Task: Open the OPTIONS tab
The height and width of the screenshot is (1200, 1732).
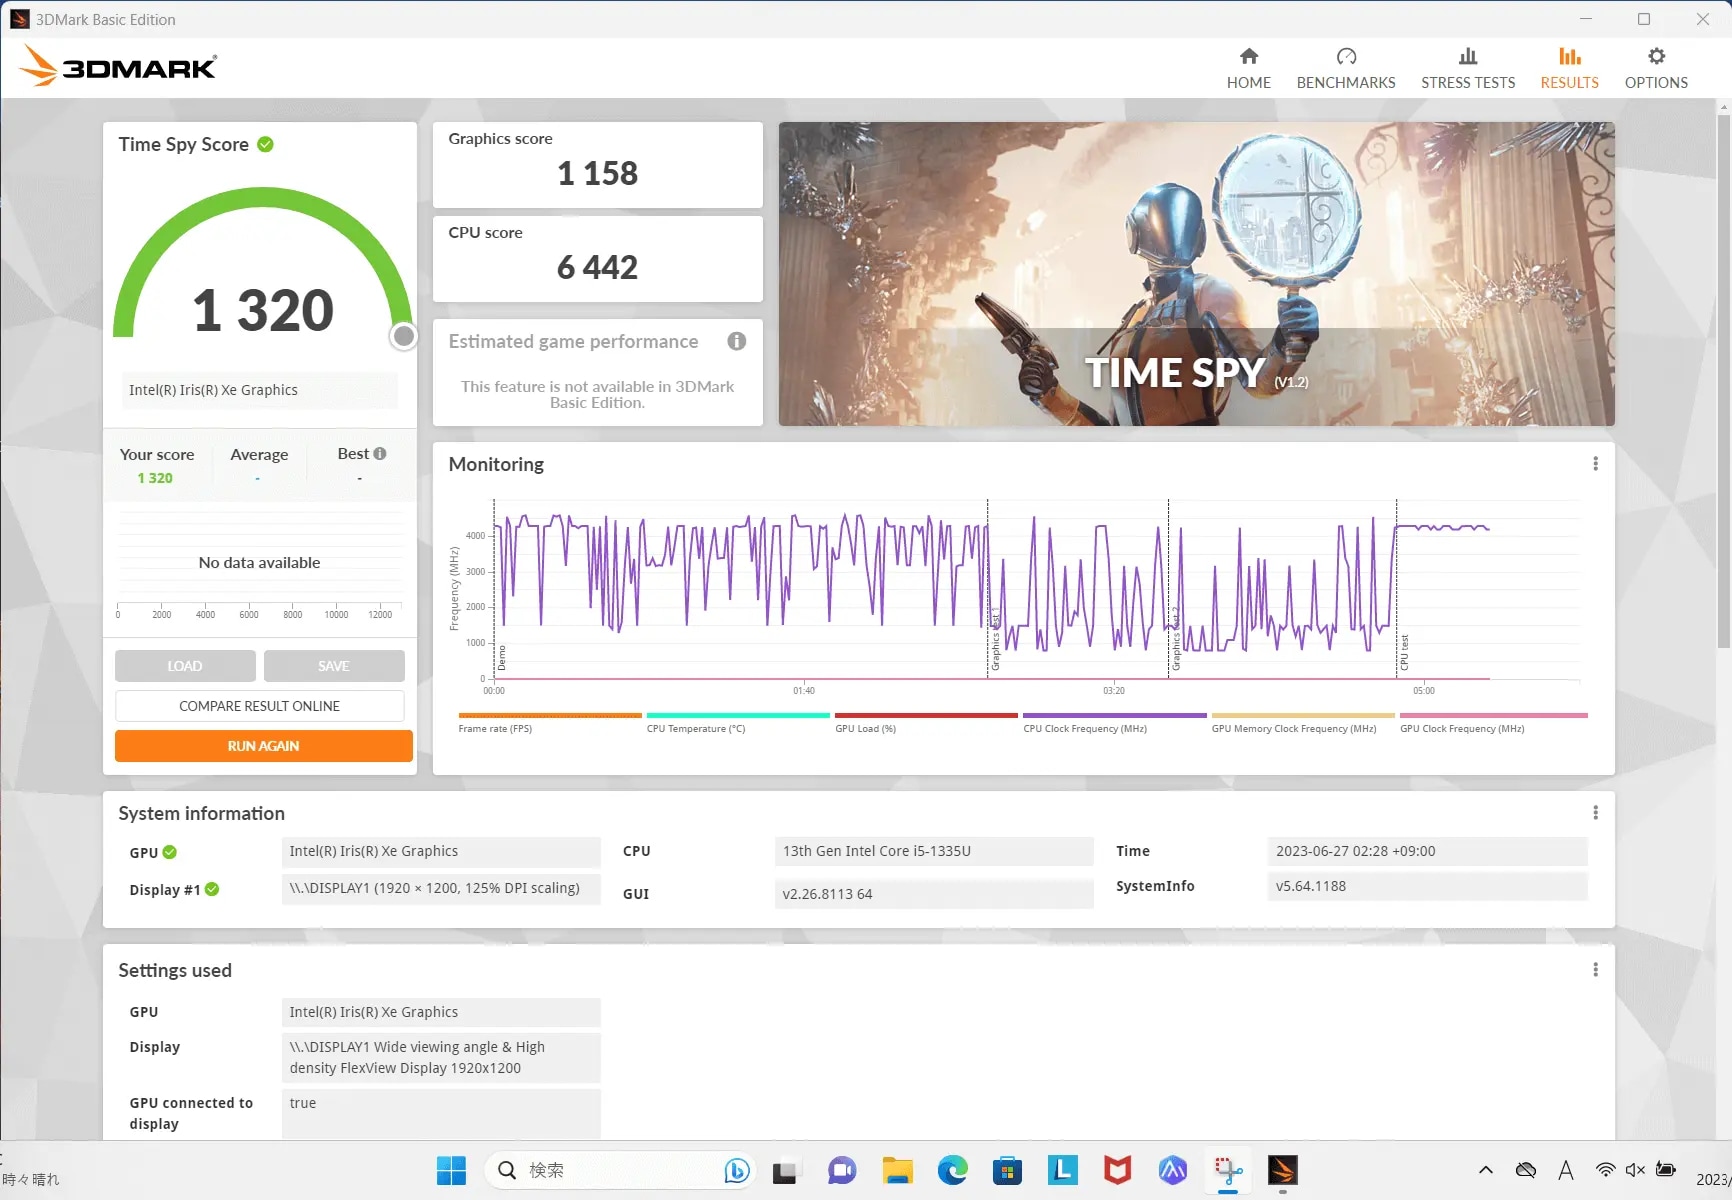Action: [x=1656, y=69]
